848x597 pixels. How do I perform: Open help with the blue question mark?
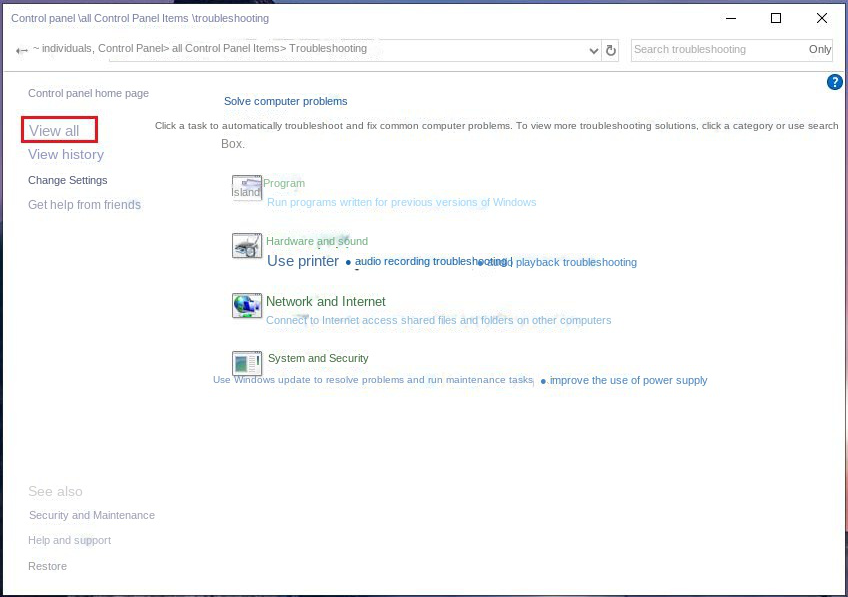(x=835, y=82)
